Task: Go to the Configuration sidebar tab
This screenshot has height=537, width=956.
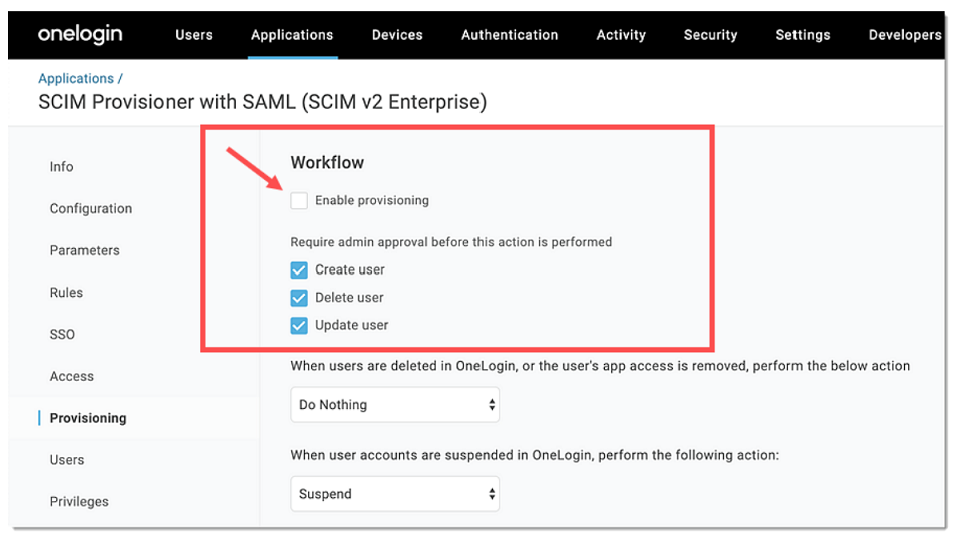Action: pyautogui.click(x=91, y=208)
